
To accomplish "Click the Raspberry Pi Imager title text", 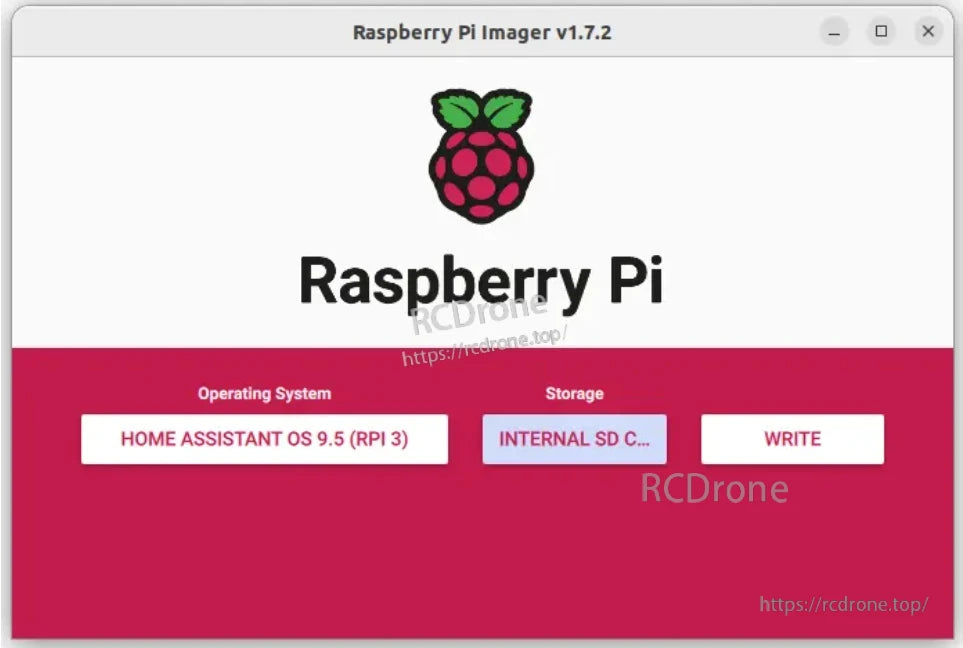I will [x=481, y=31].
